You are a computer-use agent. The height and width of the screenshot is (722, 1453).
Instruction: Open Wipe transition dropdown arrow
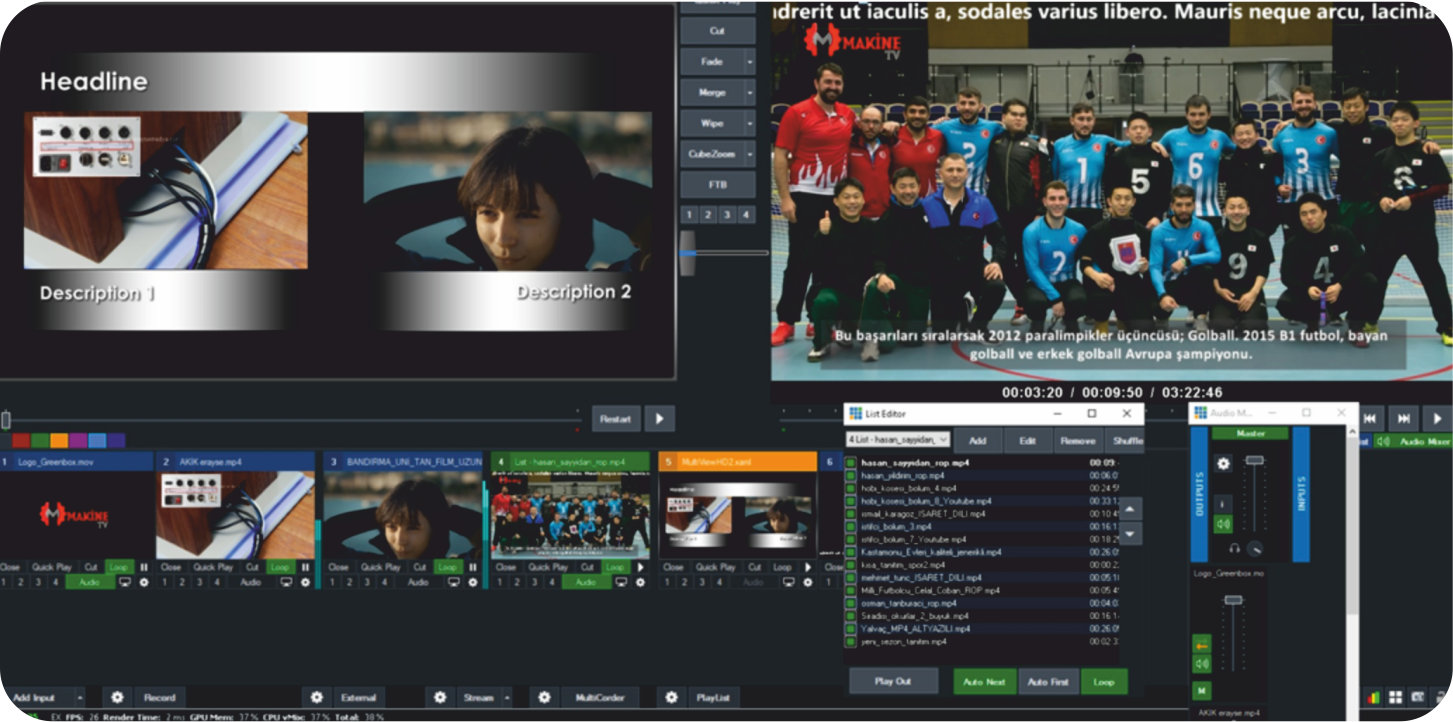click(x=750, y=124)
